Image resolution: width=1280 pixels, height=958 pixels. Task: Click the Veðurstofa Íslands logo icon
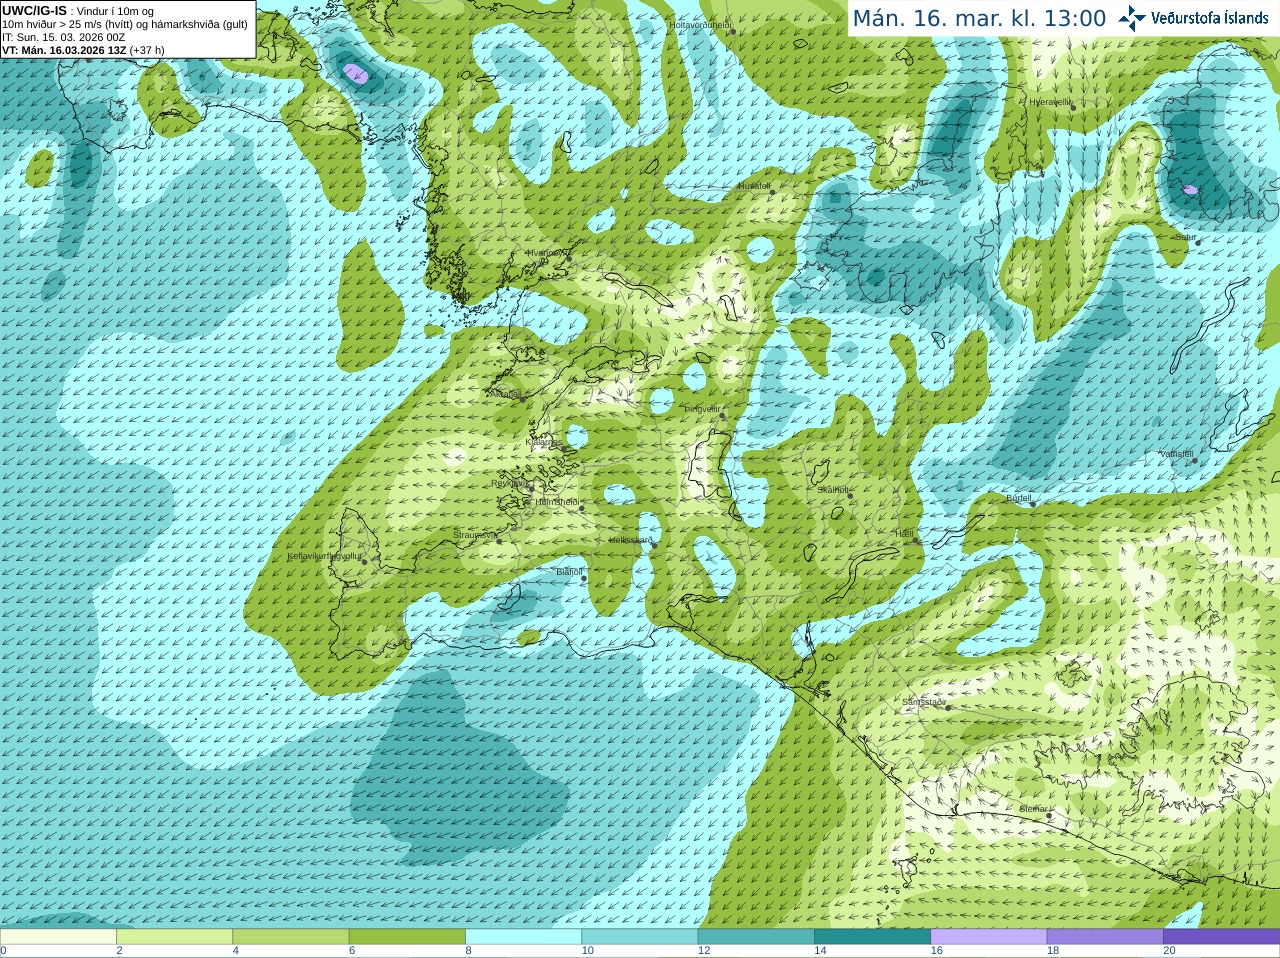pos(1131,18)
